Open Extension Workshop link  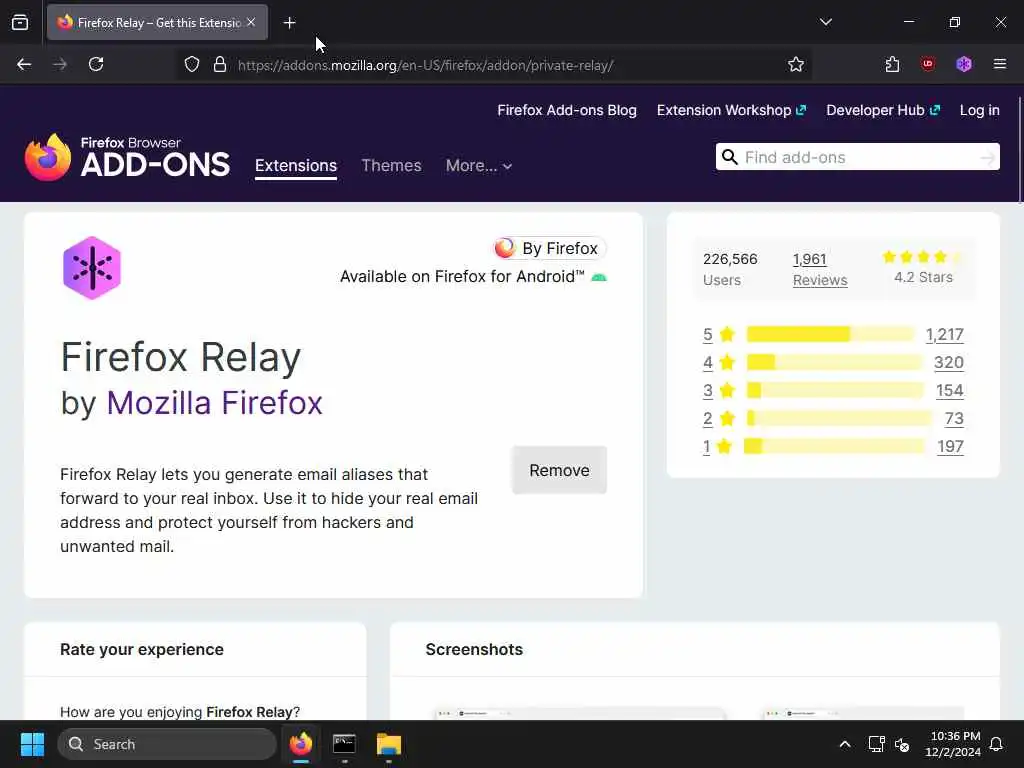pos(731,110)
